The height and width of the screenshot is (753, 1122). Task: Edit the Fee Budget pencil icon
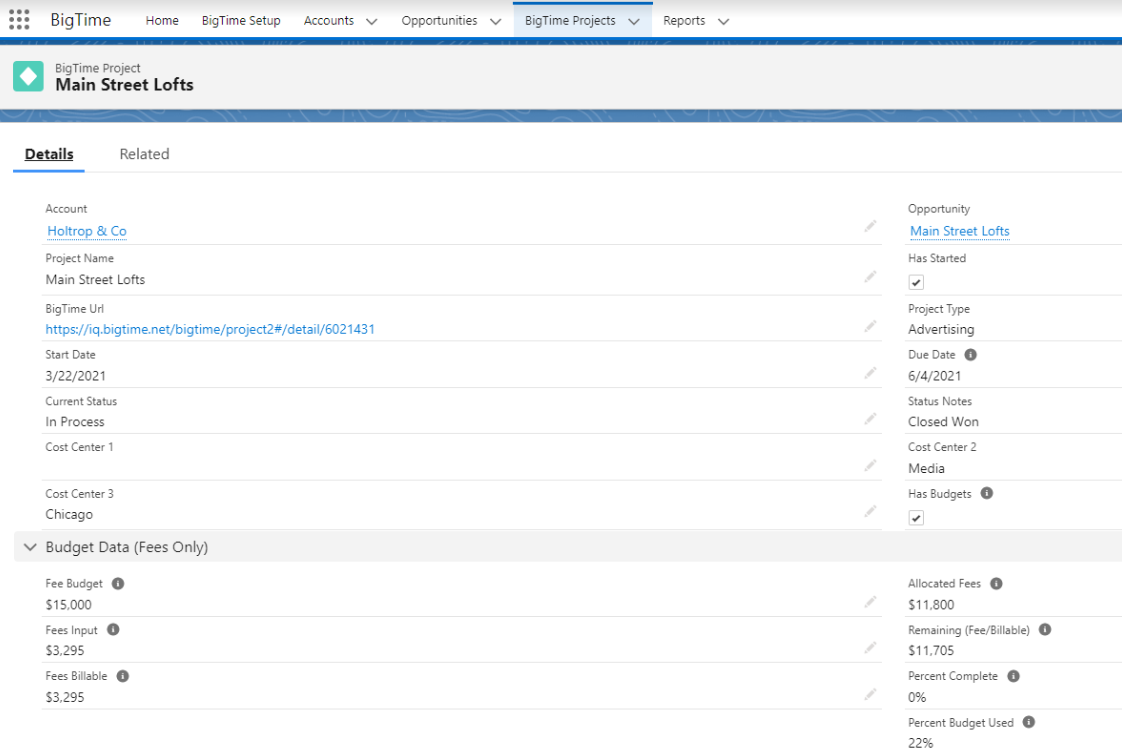[x=870, y=602]
